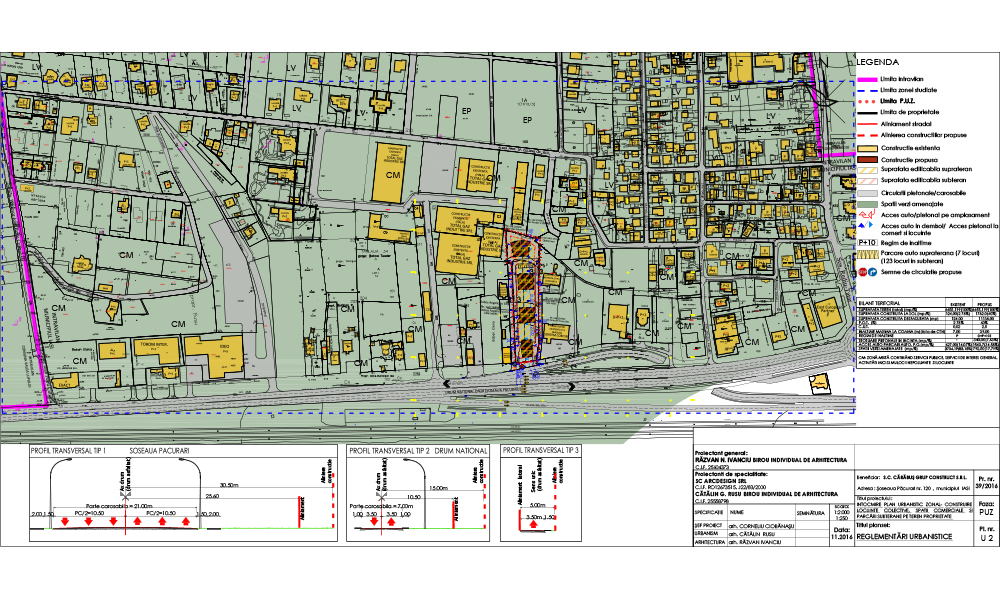1000x600 pixels.
Task: Click the Proiectant general label
Action: tap(721, 453)
